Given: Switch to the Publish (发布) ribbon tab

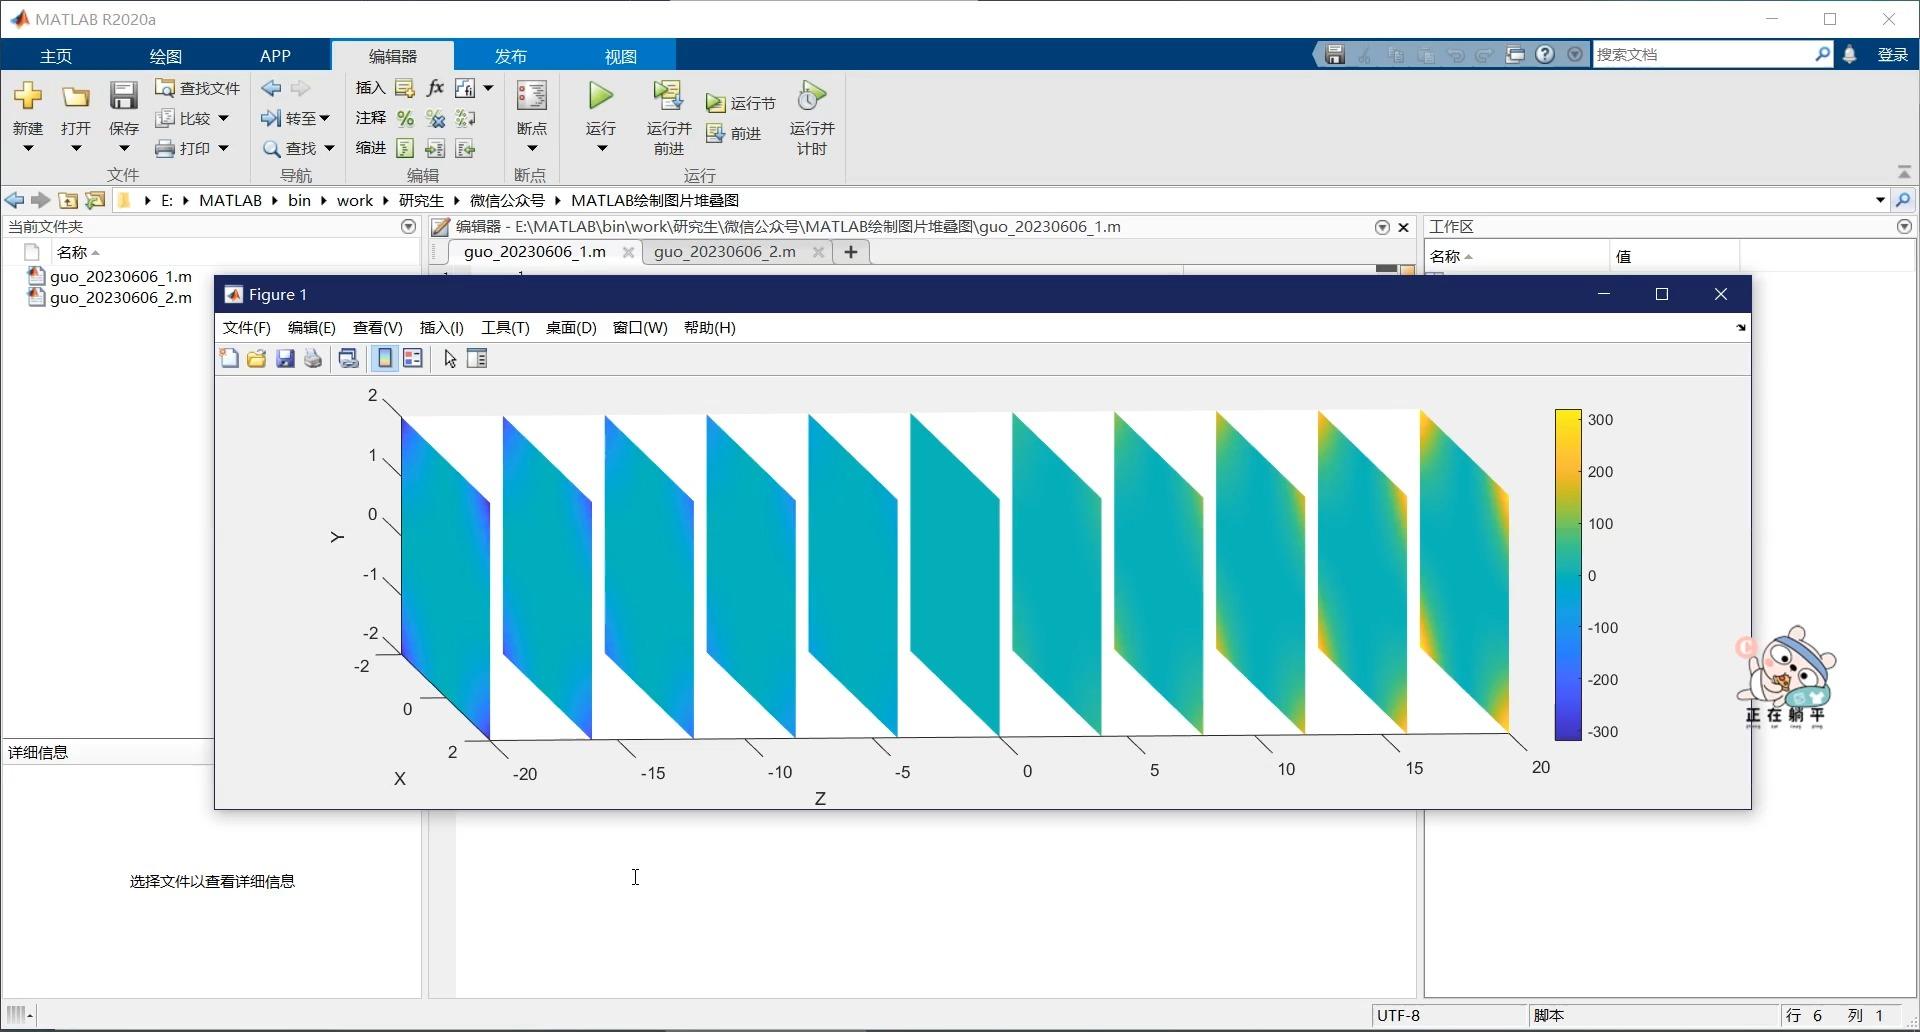Looking at the screenshot, I should click(x=510, y=56).
